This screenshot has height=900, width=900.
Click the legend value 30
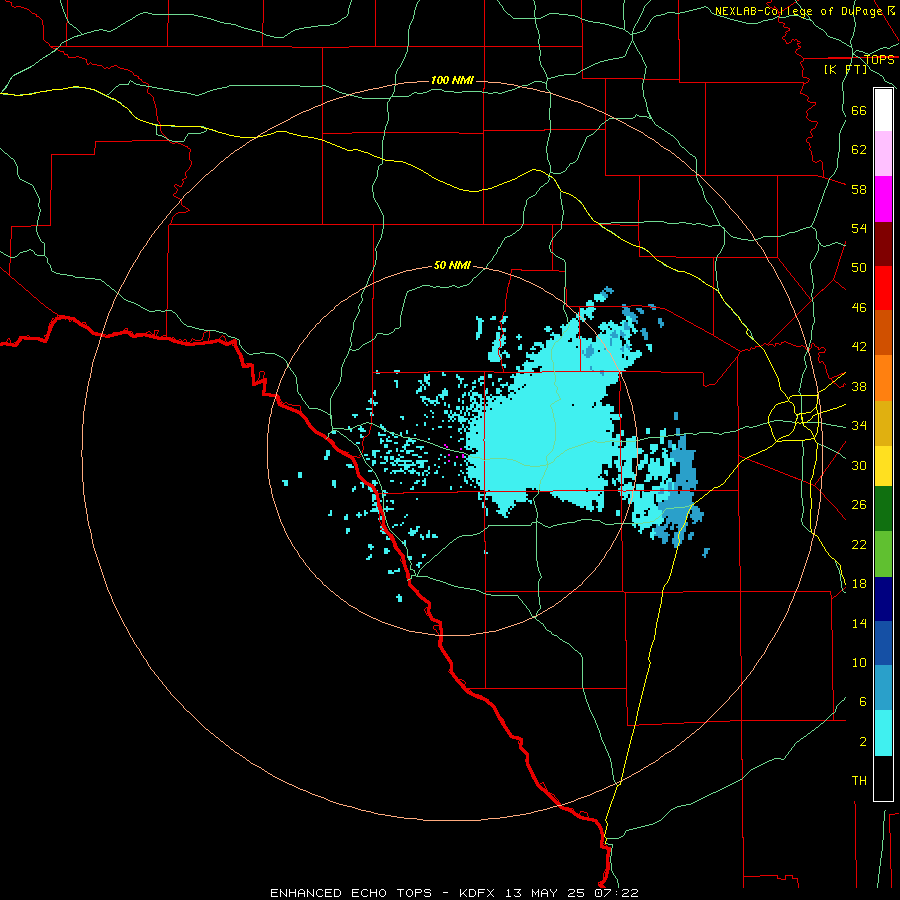tap(859, 465)
